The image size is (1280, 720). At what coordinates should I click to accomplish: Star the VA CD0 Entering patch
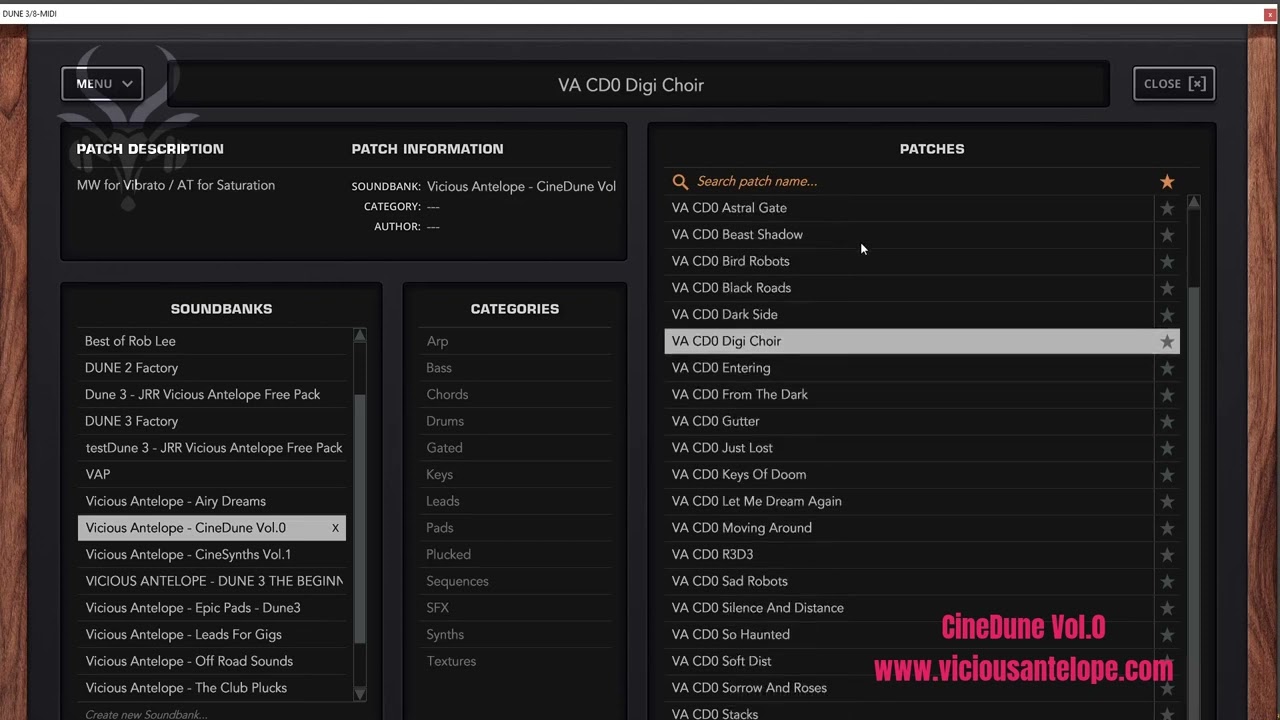tap(1167, 368)
